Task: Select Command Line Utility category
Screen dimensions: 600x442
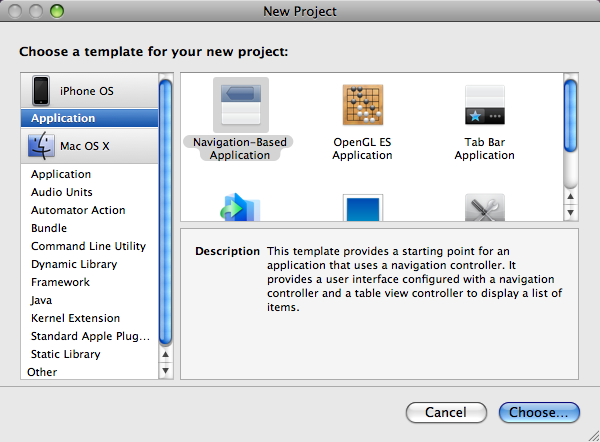Action: pyautogui.click(x=88, y=246)
